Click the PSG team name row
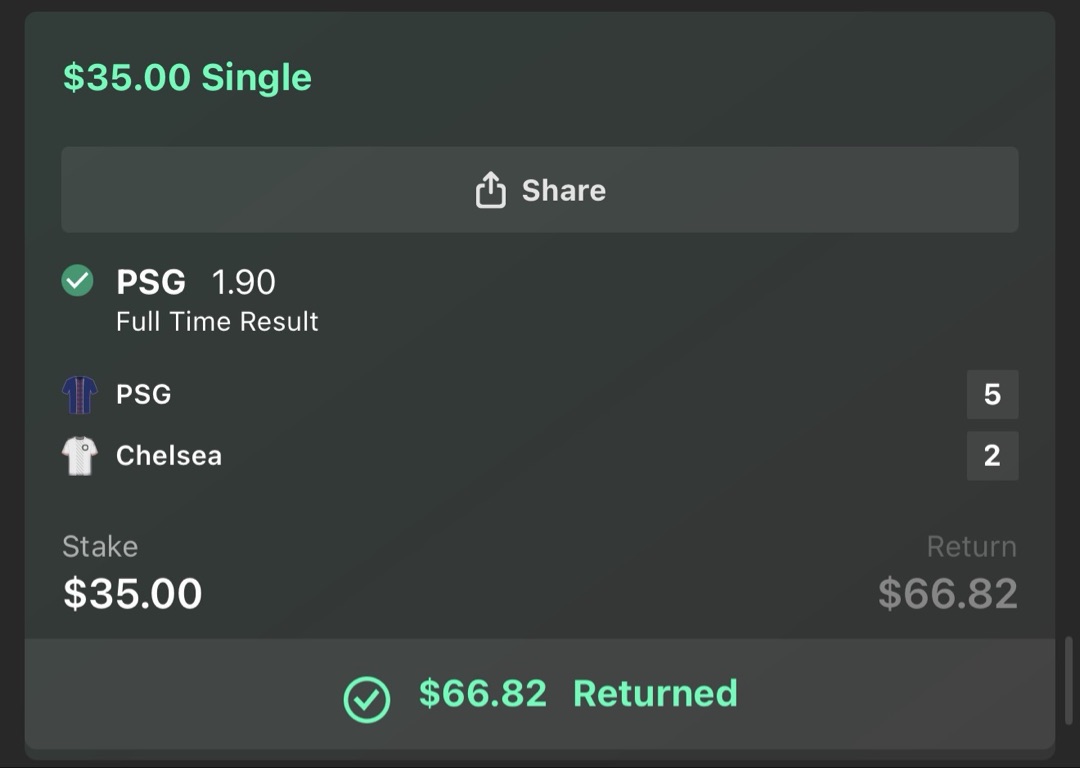 coord(144,395)
